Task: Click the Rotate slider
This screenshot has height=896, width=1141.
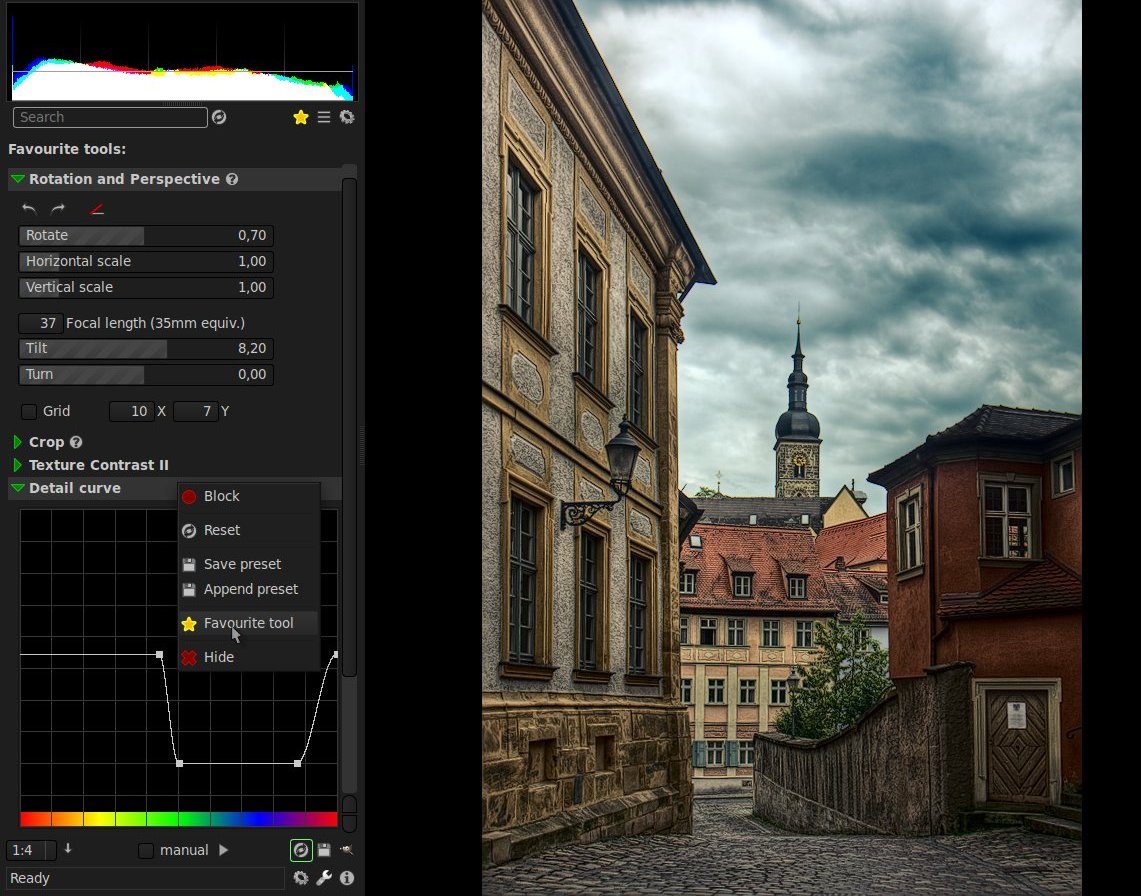Action: [146, 235]
